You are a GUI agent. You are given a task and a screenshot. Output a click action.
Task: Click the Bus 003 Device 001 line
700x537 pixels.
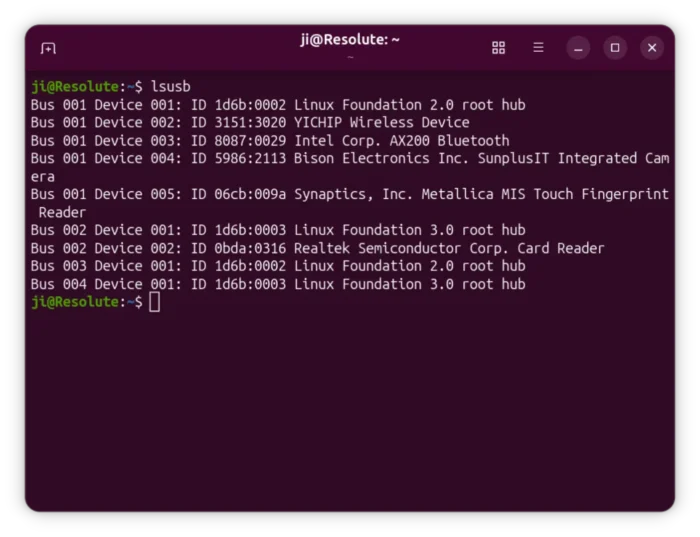click(x=277, y=267)
